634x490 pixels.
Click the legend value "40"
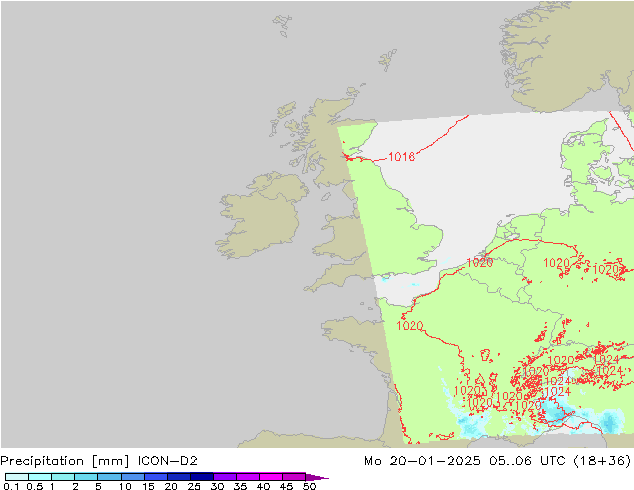(263, 486)
